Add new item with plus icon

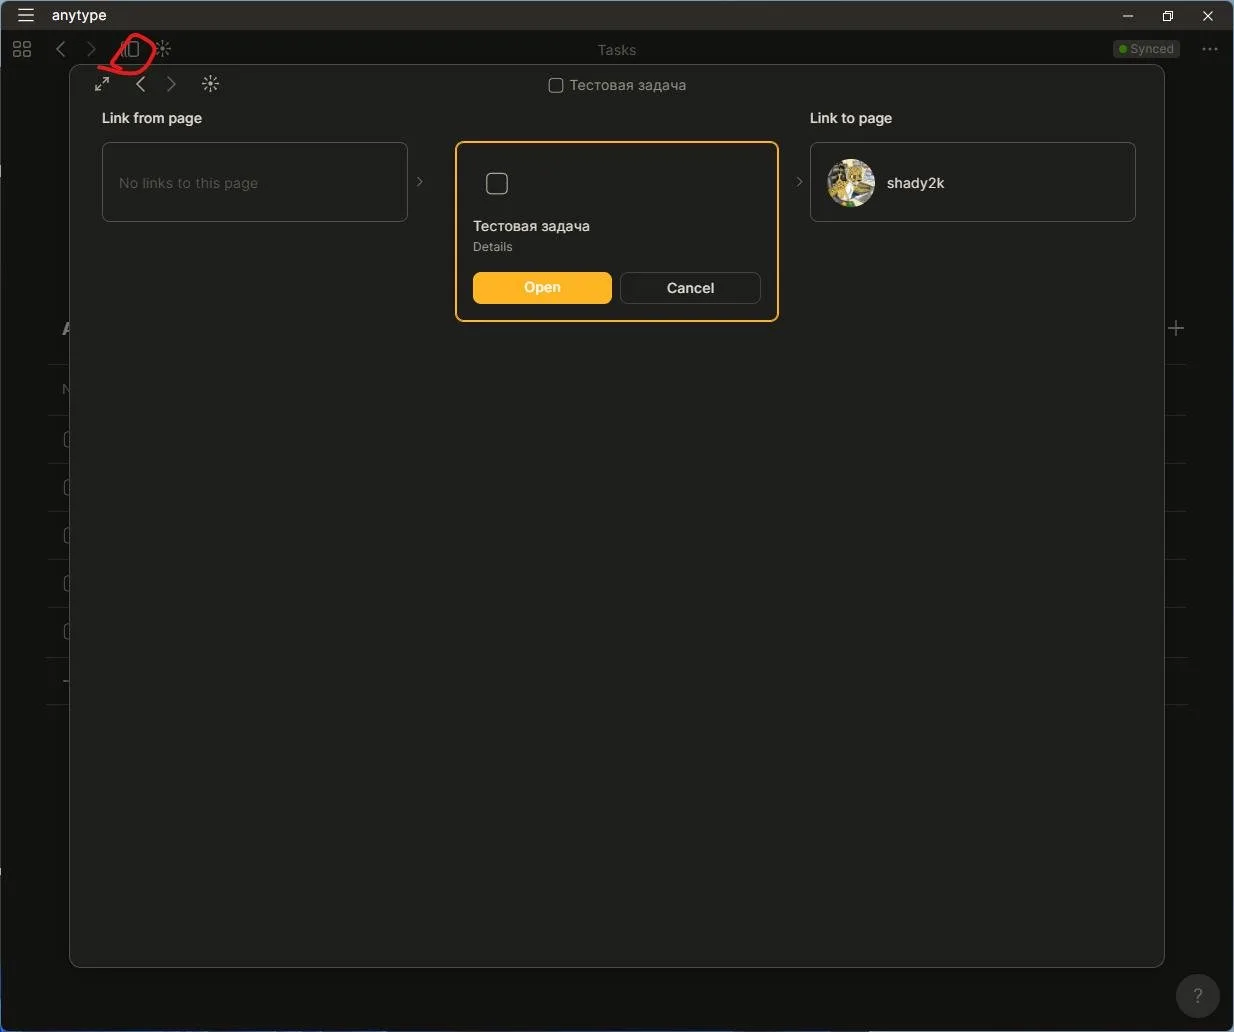pyautogui.click(x=1176, y=328)
